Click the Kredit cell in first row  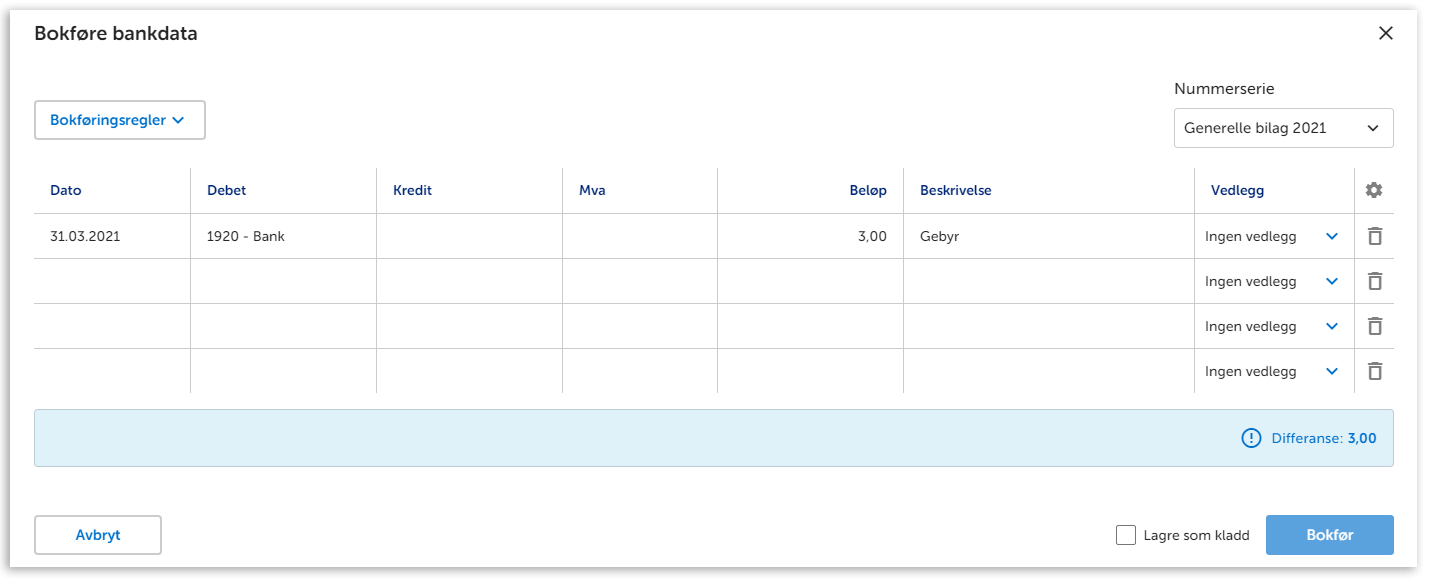tap(469, 237)
